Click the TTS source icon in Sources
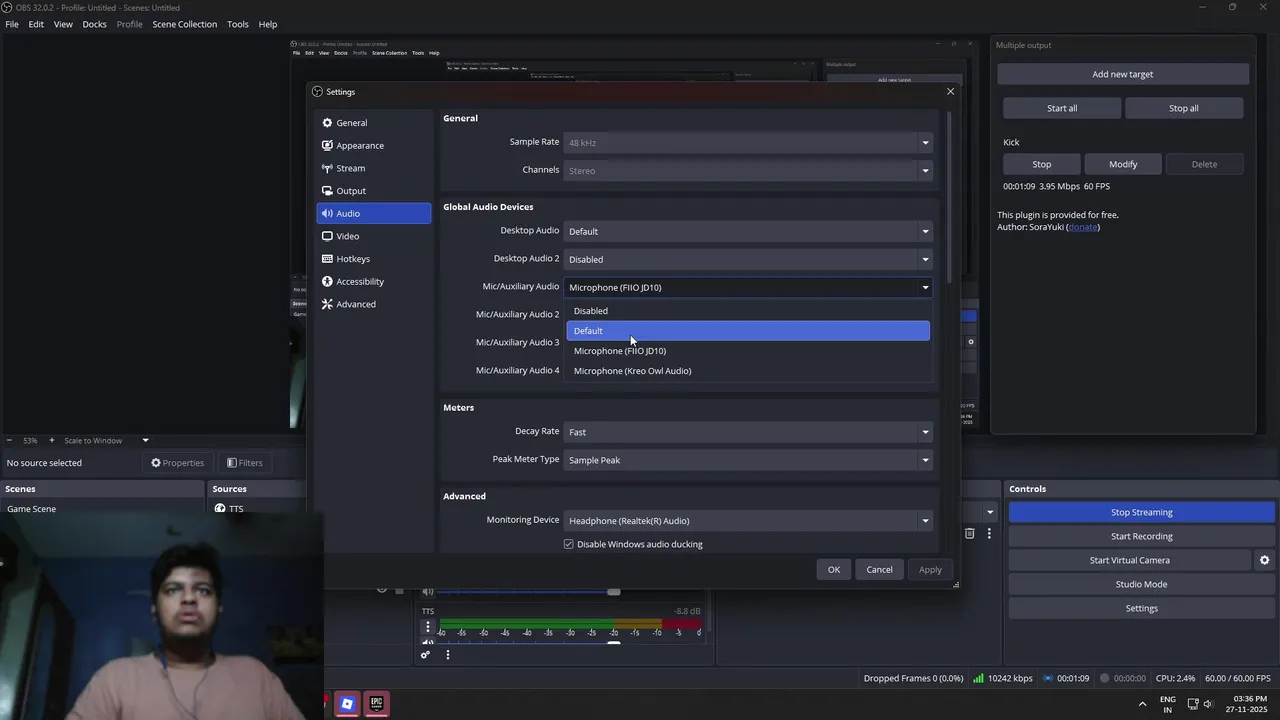The width and height of the screenshot is (1280, 720). tap(220, 509)
